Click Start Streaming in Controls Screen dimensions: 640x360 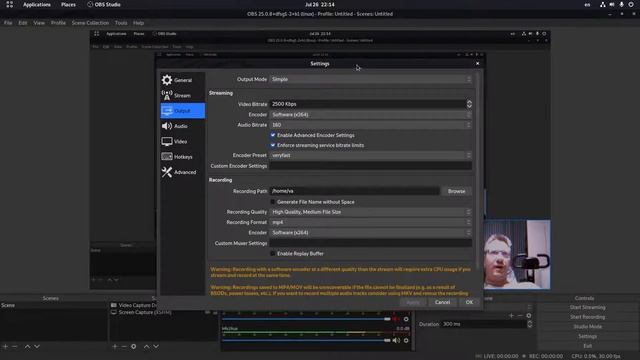(x=587, y=307)
